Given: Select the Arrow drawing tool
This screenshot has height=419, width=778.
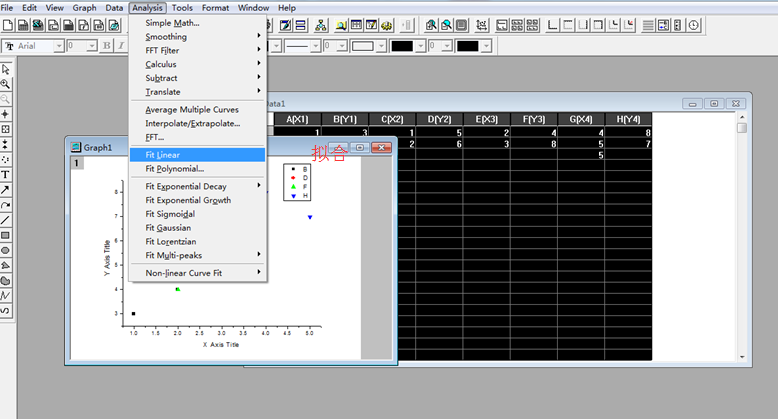Looking at the screenshot, I should coord(5,189).
